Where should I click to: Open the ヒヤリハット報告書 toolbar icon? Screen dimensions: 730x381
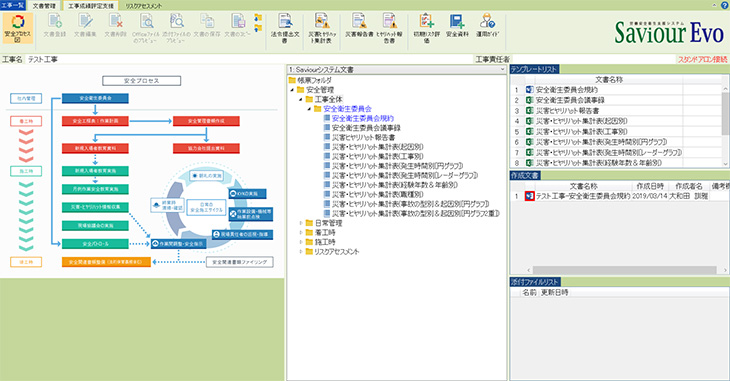click(x=389, y=28)
